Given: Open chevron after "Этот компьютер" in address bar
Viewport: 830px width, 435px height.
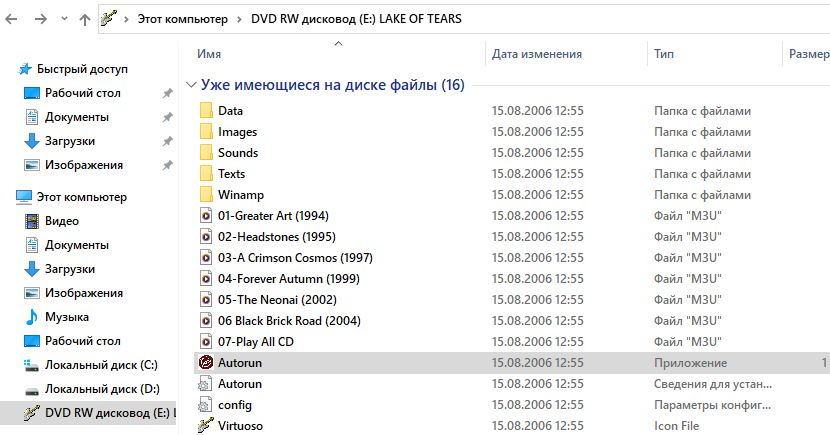Looking at the screenshot, I should [x=239, y=19].
